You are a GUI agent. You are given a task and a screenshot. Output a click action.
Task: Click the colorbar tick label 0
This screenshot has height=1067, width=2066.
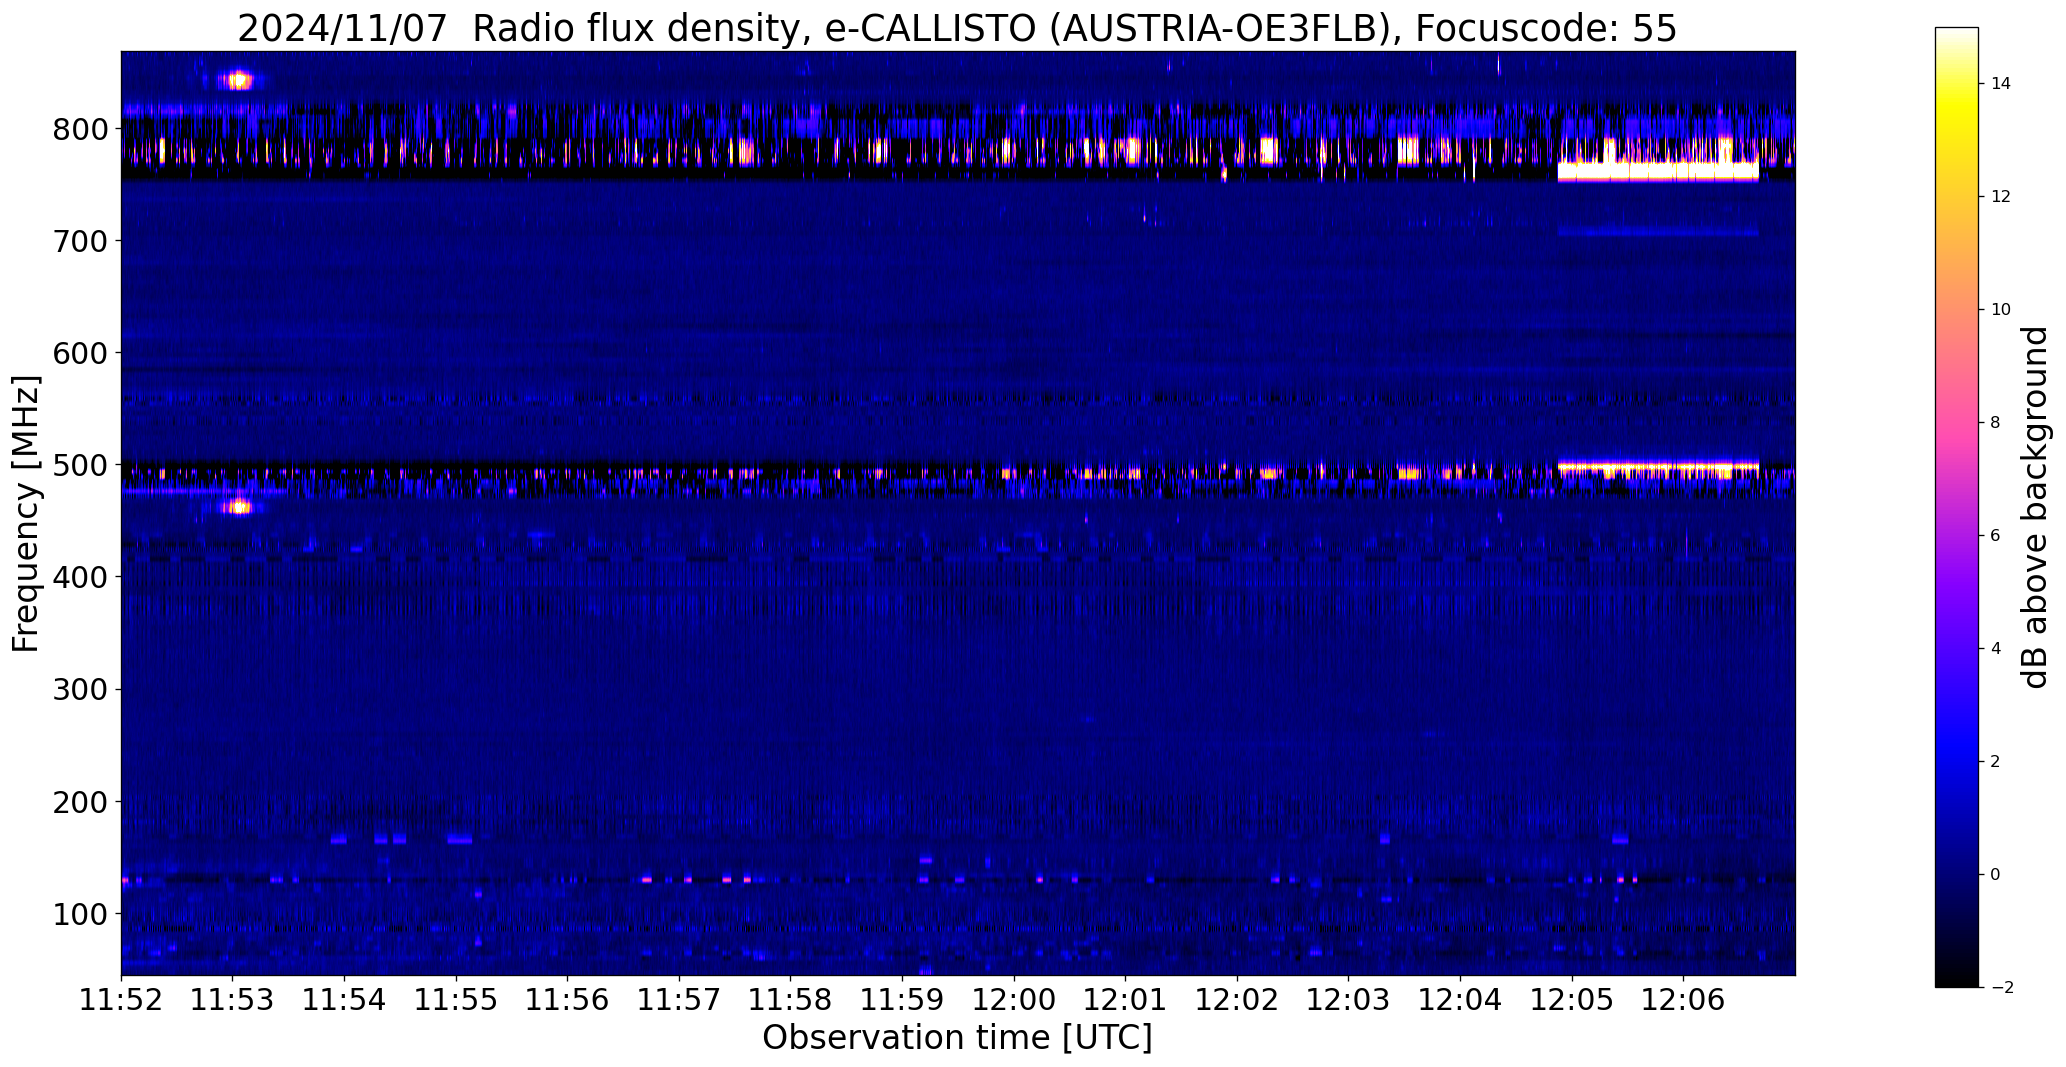[1995, 875]
